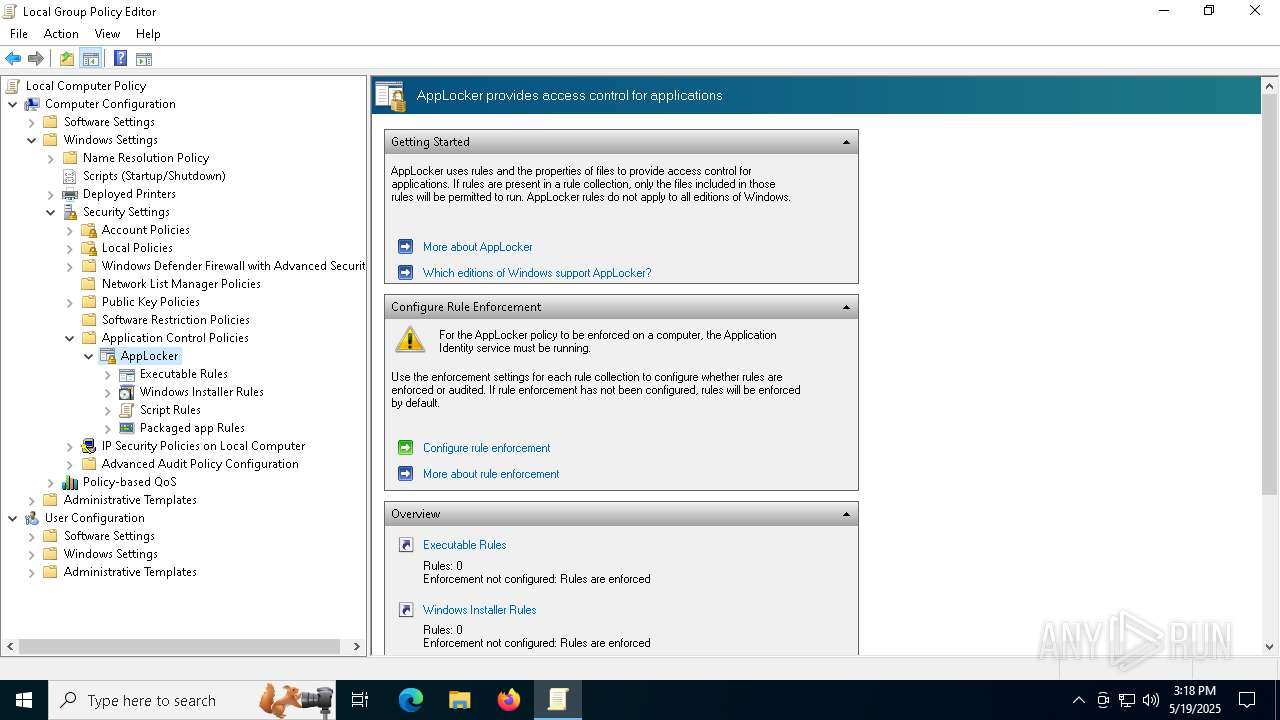1280x720 pixels.
Task: Click the taskbar search box
Action: point(192,700)
